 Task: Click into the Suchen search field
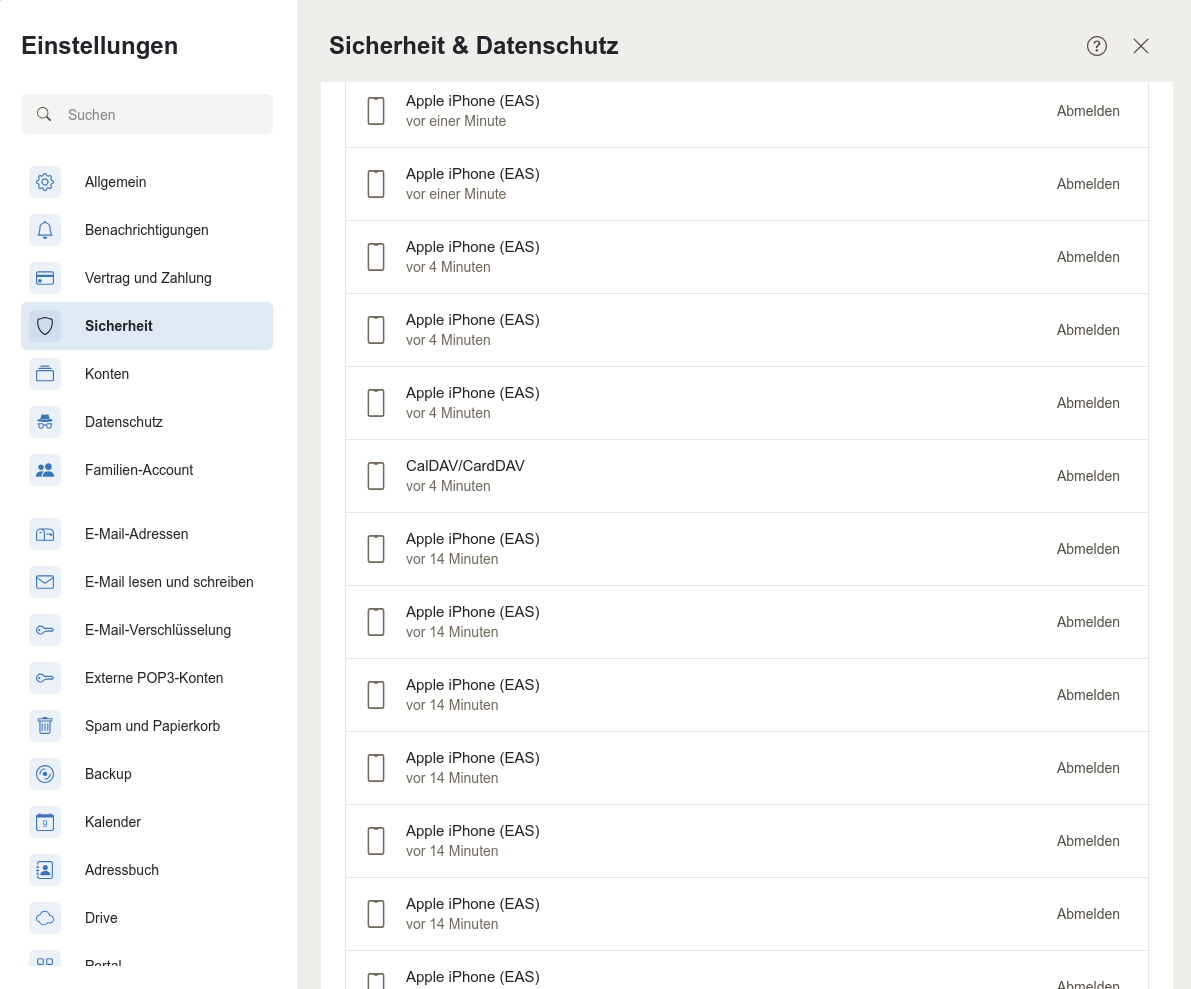click(x=160, y=114)
